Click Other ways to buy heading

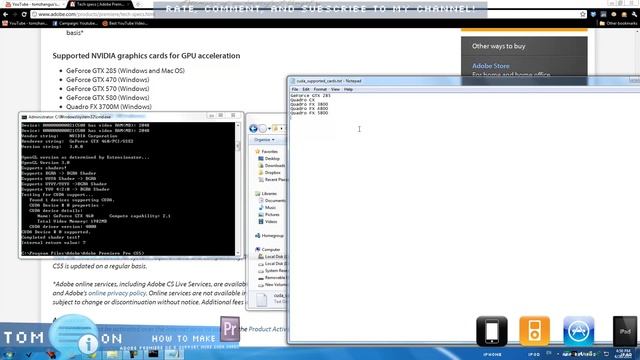(x=498, y=46)
